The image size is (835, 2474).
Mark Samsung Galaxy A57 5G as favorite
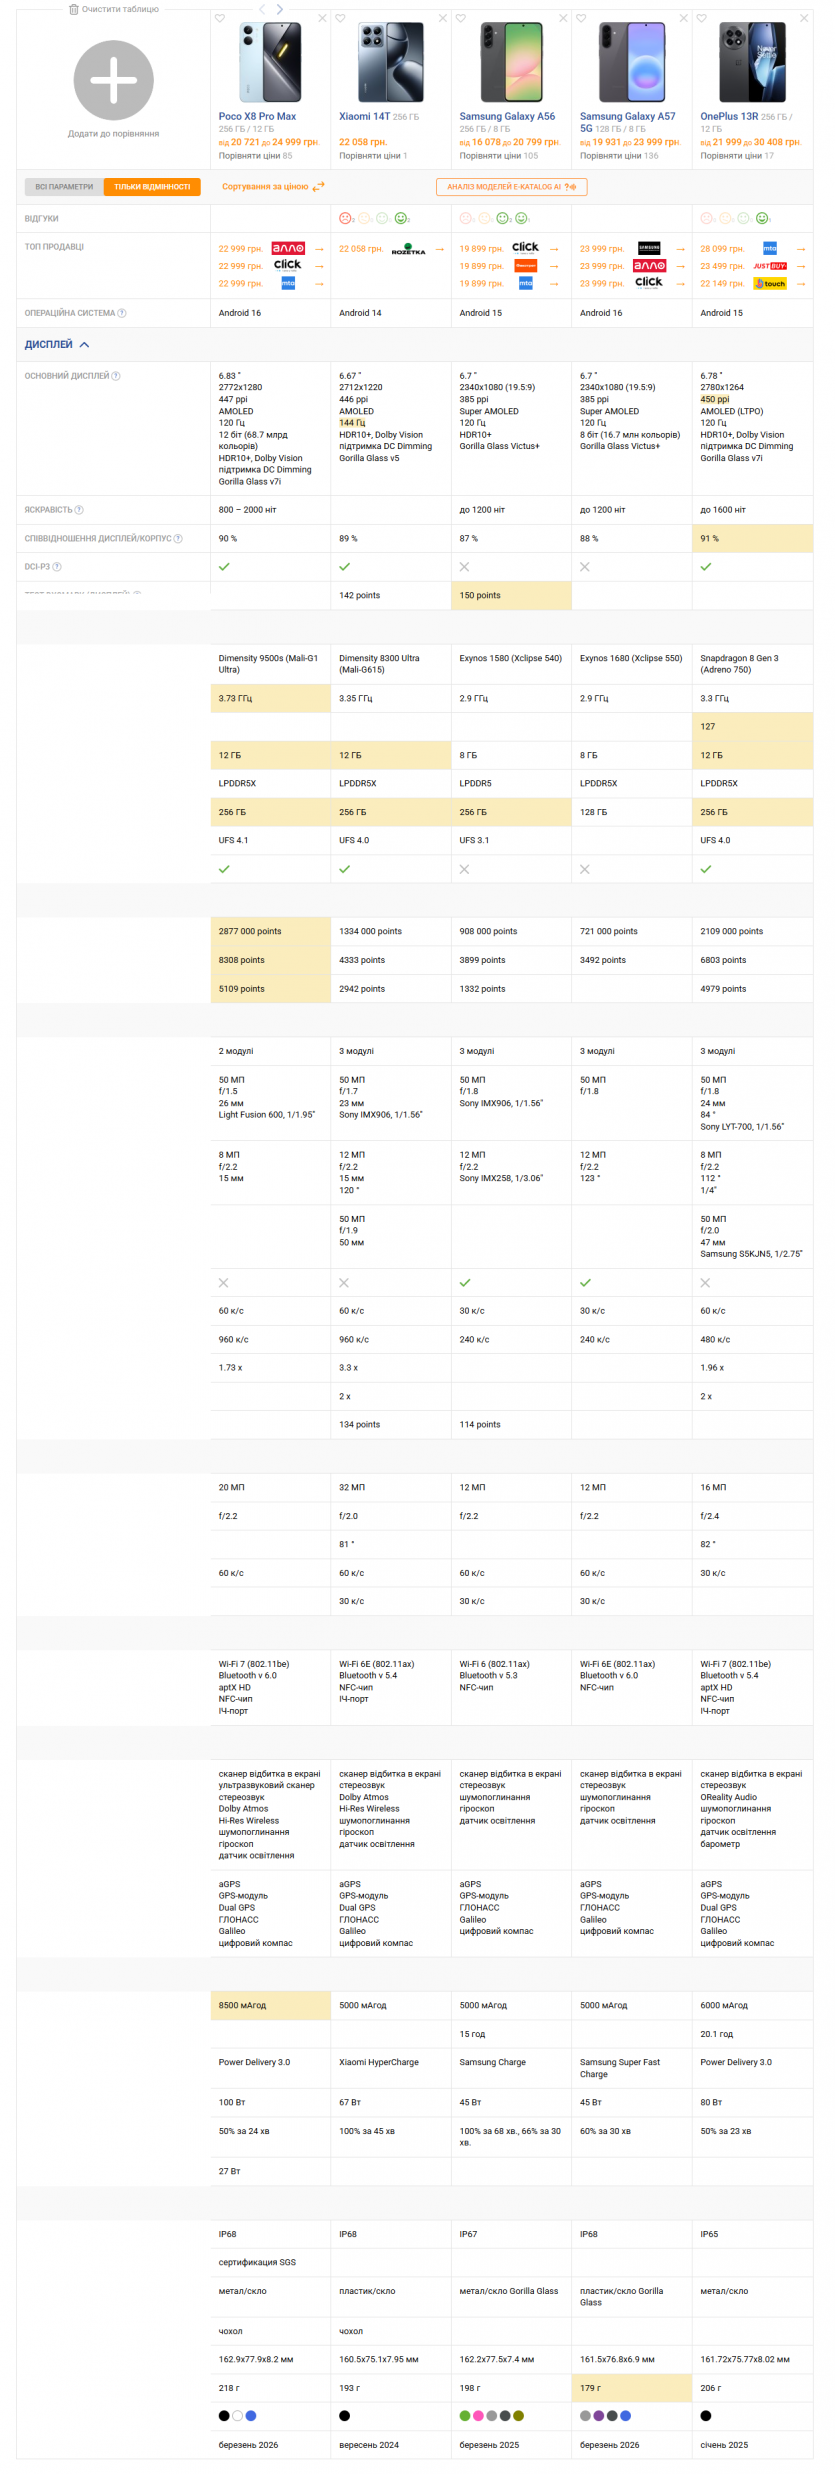coord(581,18)
